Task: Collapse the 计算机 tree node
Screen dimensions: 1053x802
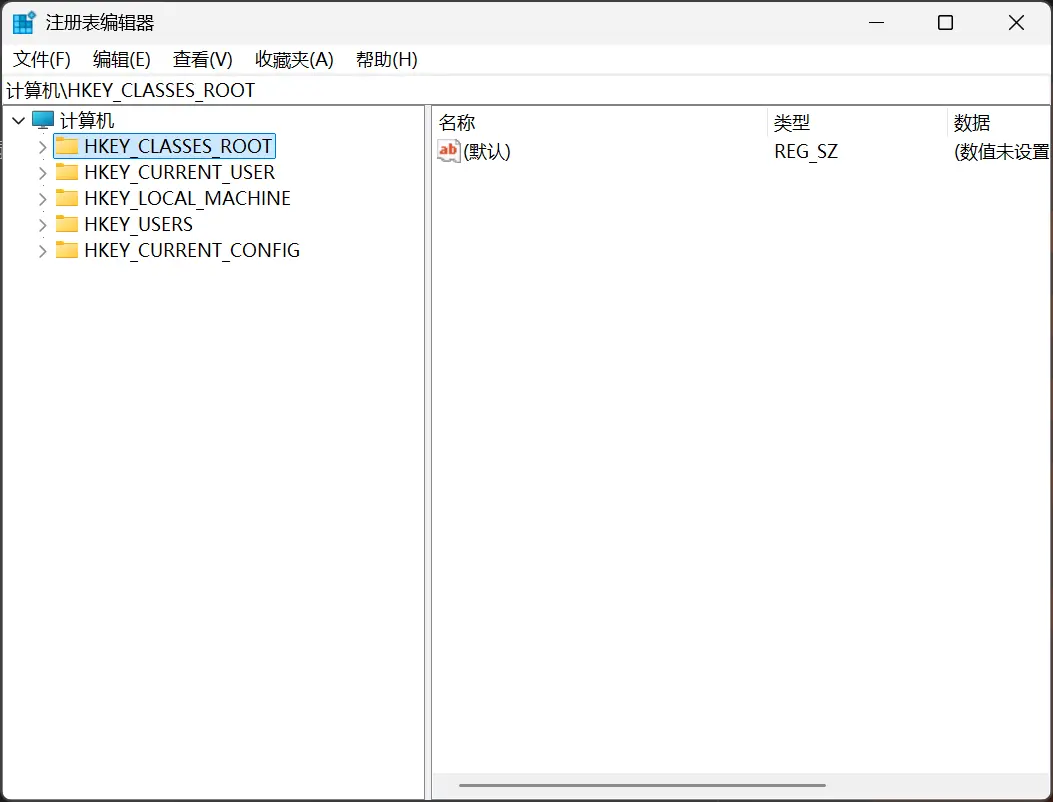Action: [x=17, y=118]
